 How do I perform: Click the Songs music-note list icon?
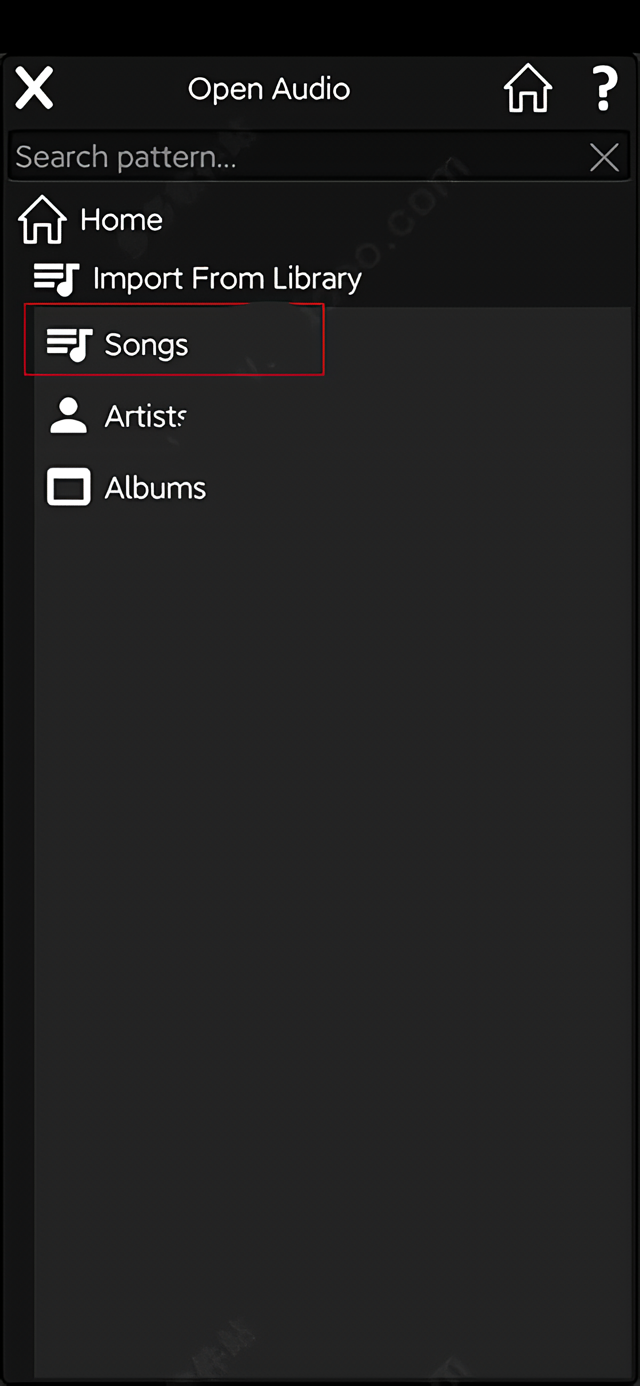coord(69,345)
